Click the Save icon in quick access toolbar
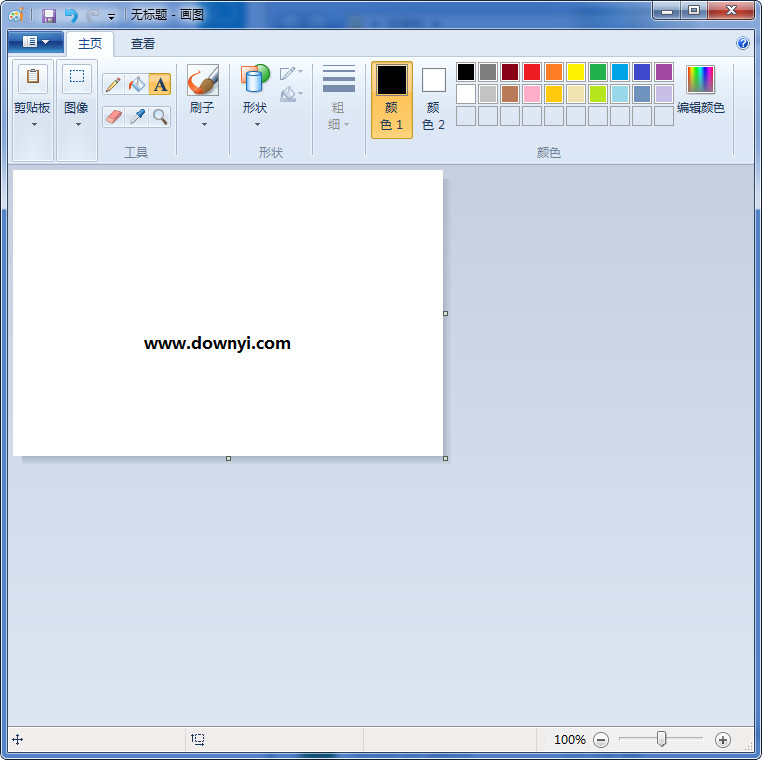The width and height of the screenshot is (762, 760). (49, 16)
